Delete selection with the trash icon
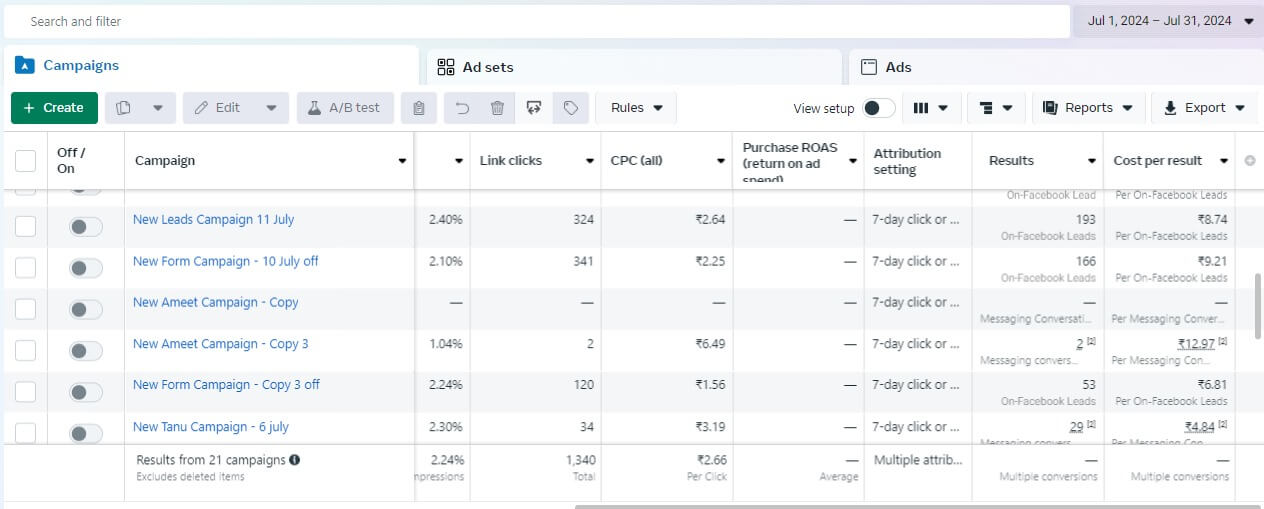The width and height of the screenshot is (1264, 509). 497,108
